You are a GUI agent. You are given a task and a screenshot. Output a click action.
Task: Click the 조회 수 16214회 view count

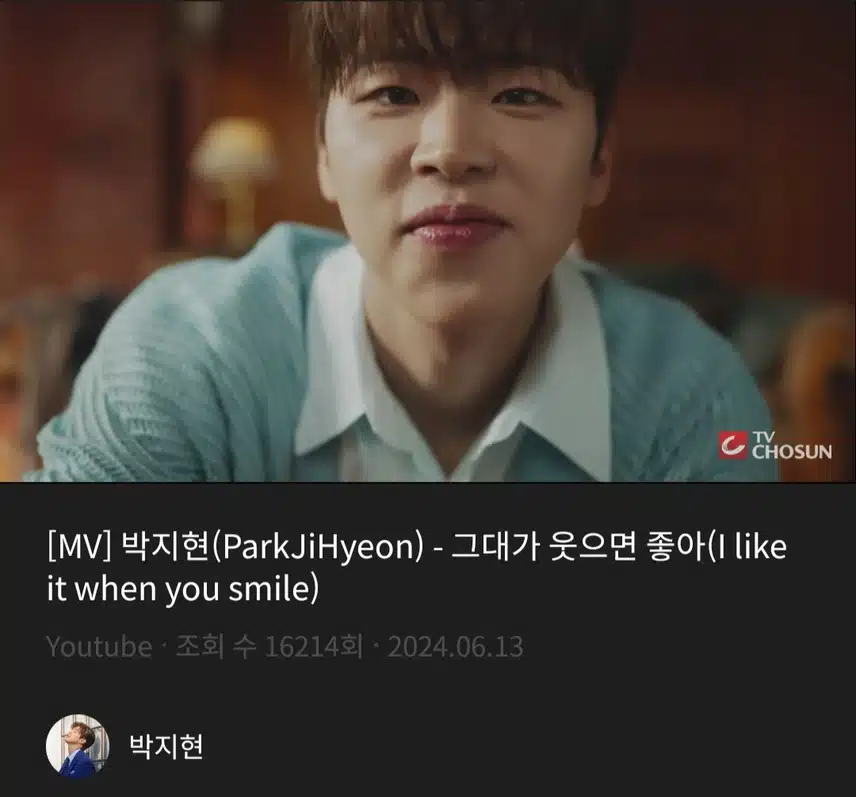[269, 647]
